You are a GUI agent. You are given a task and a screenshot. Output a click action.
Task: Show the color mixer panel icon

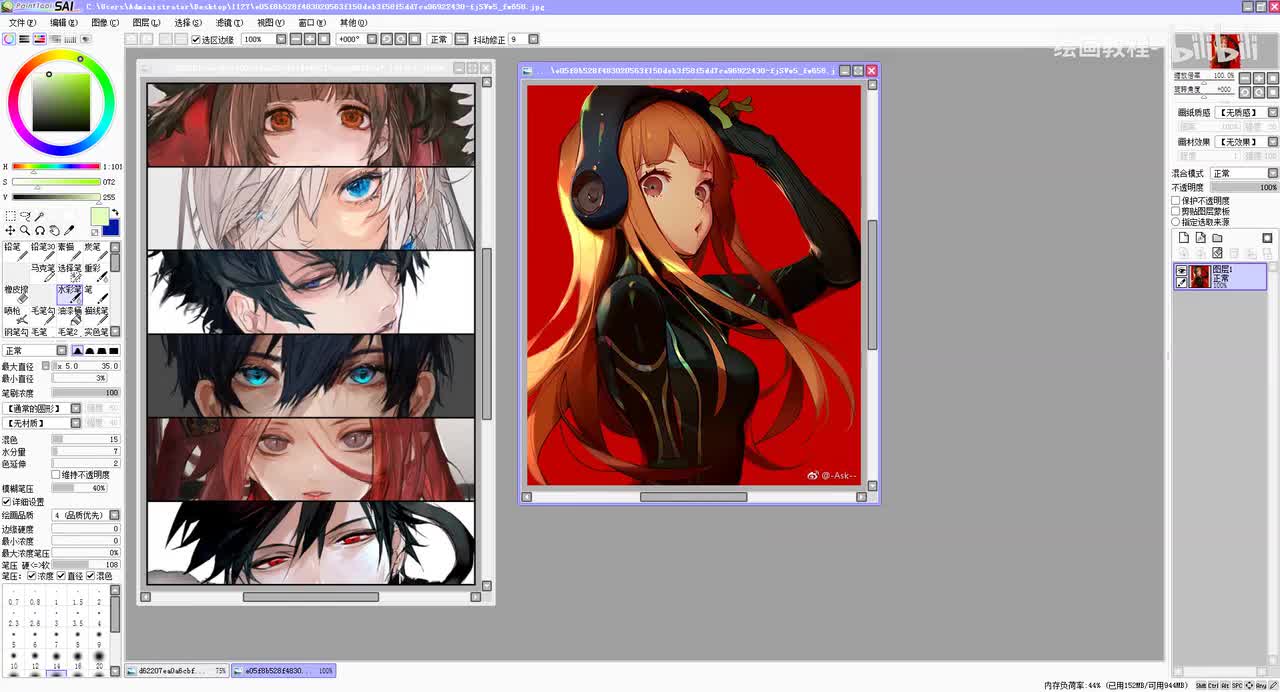[54, 39]
